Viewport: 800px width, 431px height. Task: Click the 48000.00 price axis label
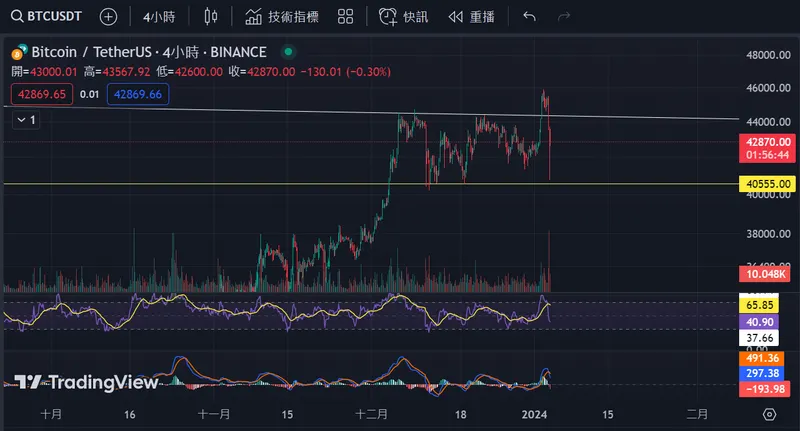[768, 55]
